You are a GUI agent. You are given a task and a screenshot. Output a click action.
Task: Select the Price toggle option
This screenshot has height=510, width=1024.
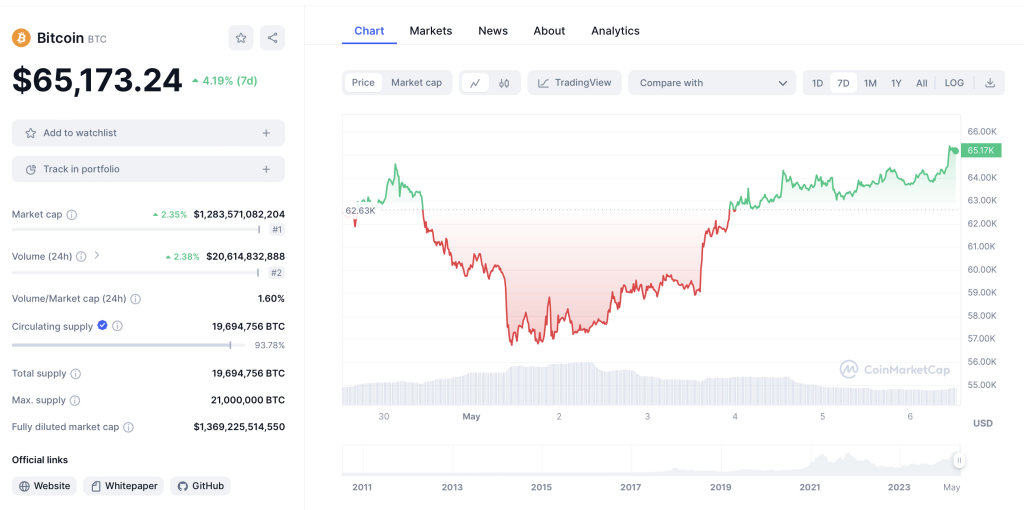[x=363, y=83]
